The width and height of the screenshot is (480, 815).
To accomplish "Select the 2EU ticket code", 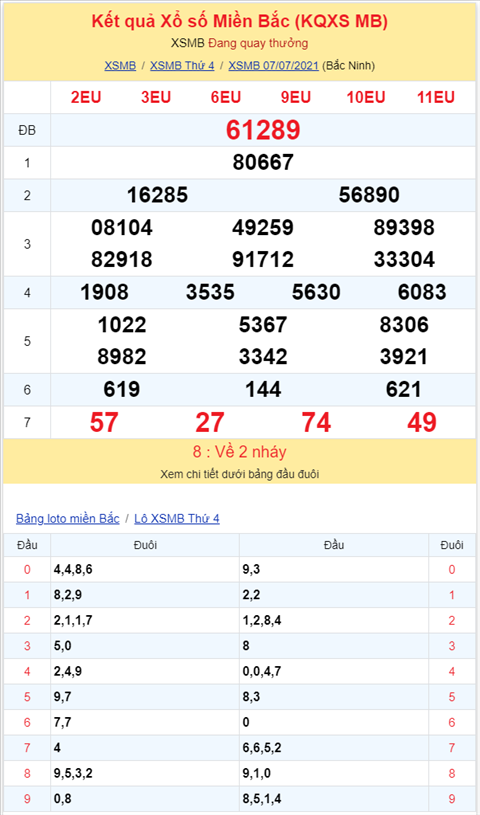I will (86, 97).
